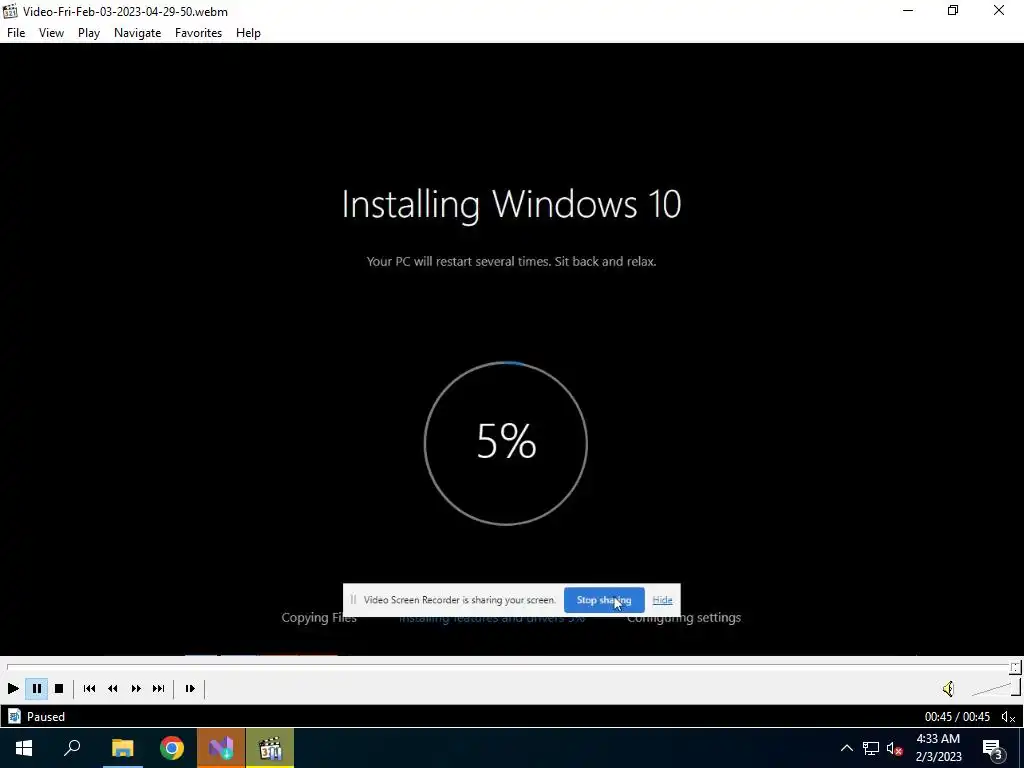This screenshot has height=768, width=1024.
Task: Click the system volume tray icon
Action: pyautogui.click(x=895, y=748)
